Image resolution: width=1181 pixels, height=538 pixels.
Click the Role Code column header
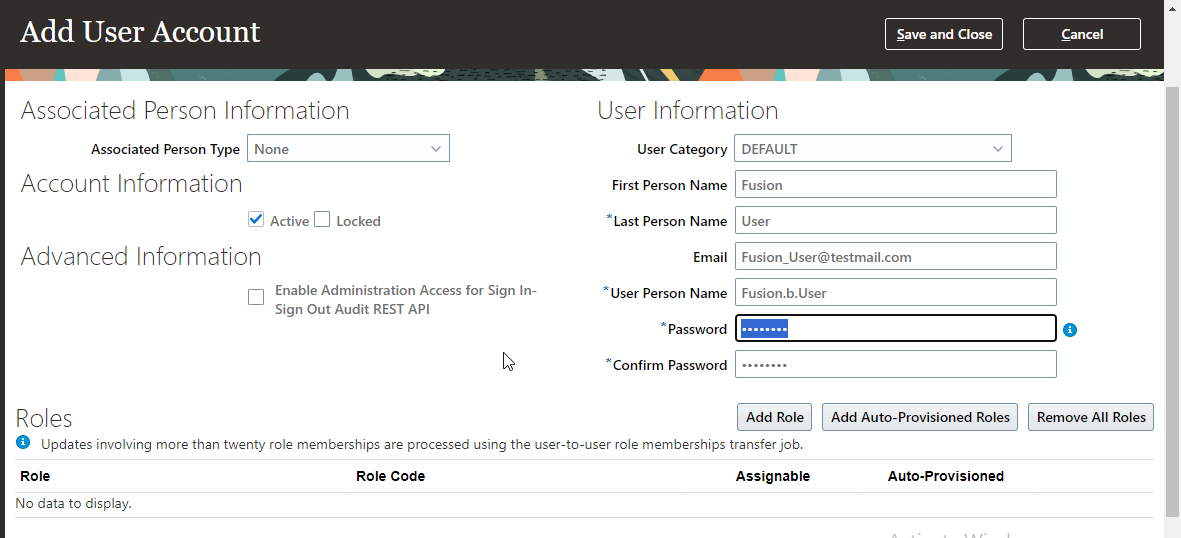point(390,476)
